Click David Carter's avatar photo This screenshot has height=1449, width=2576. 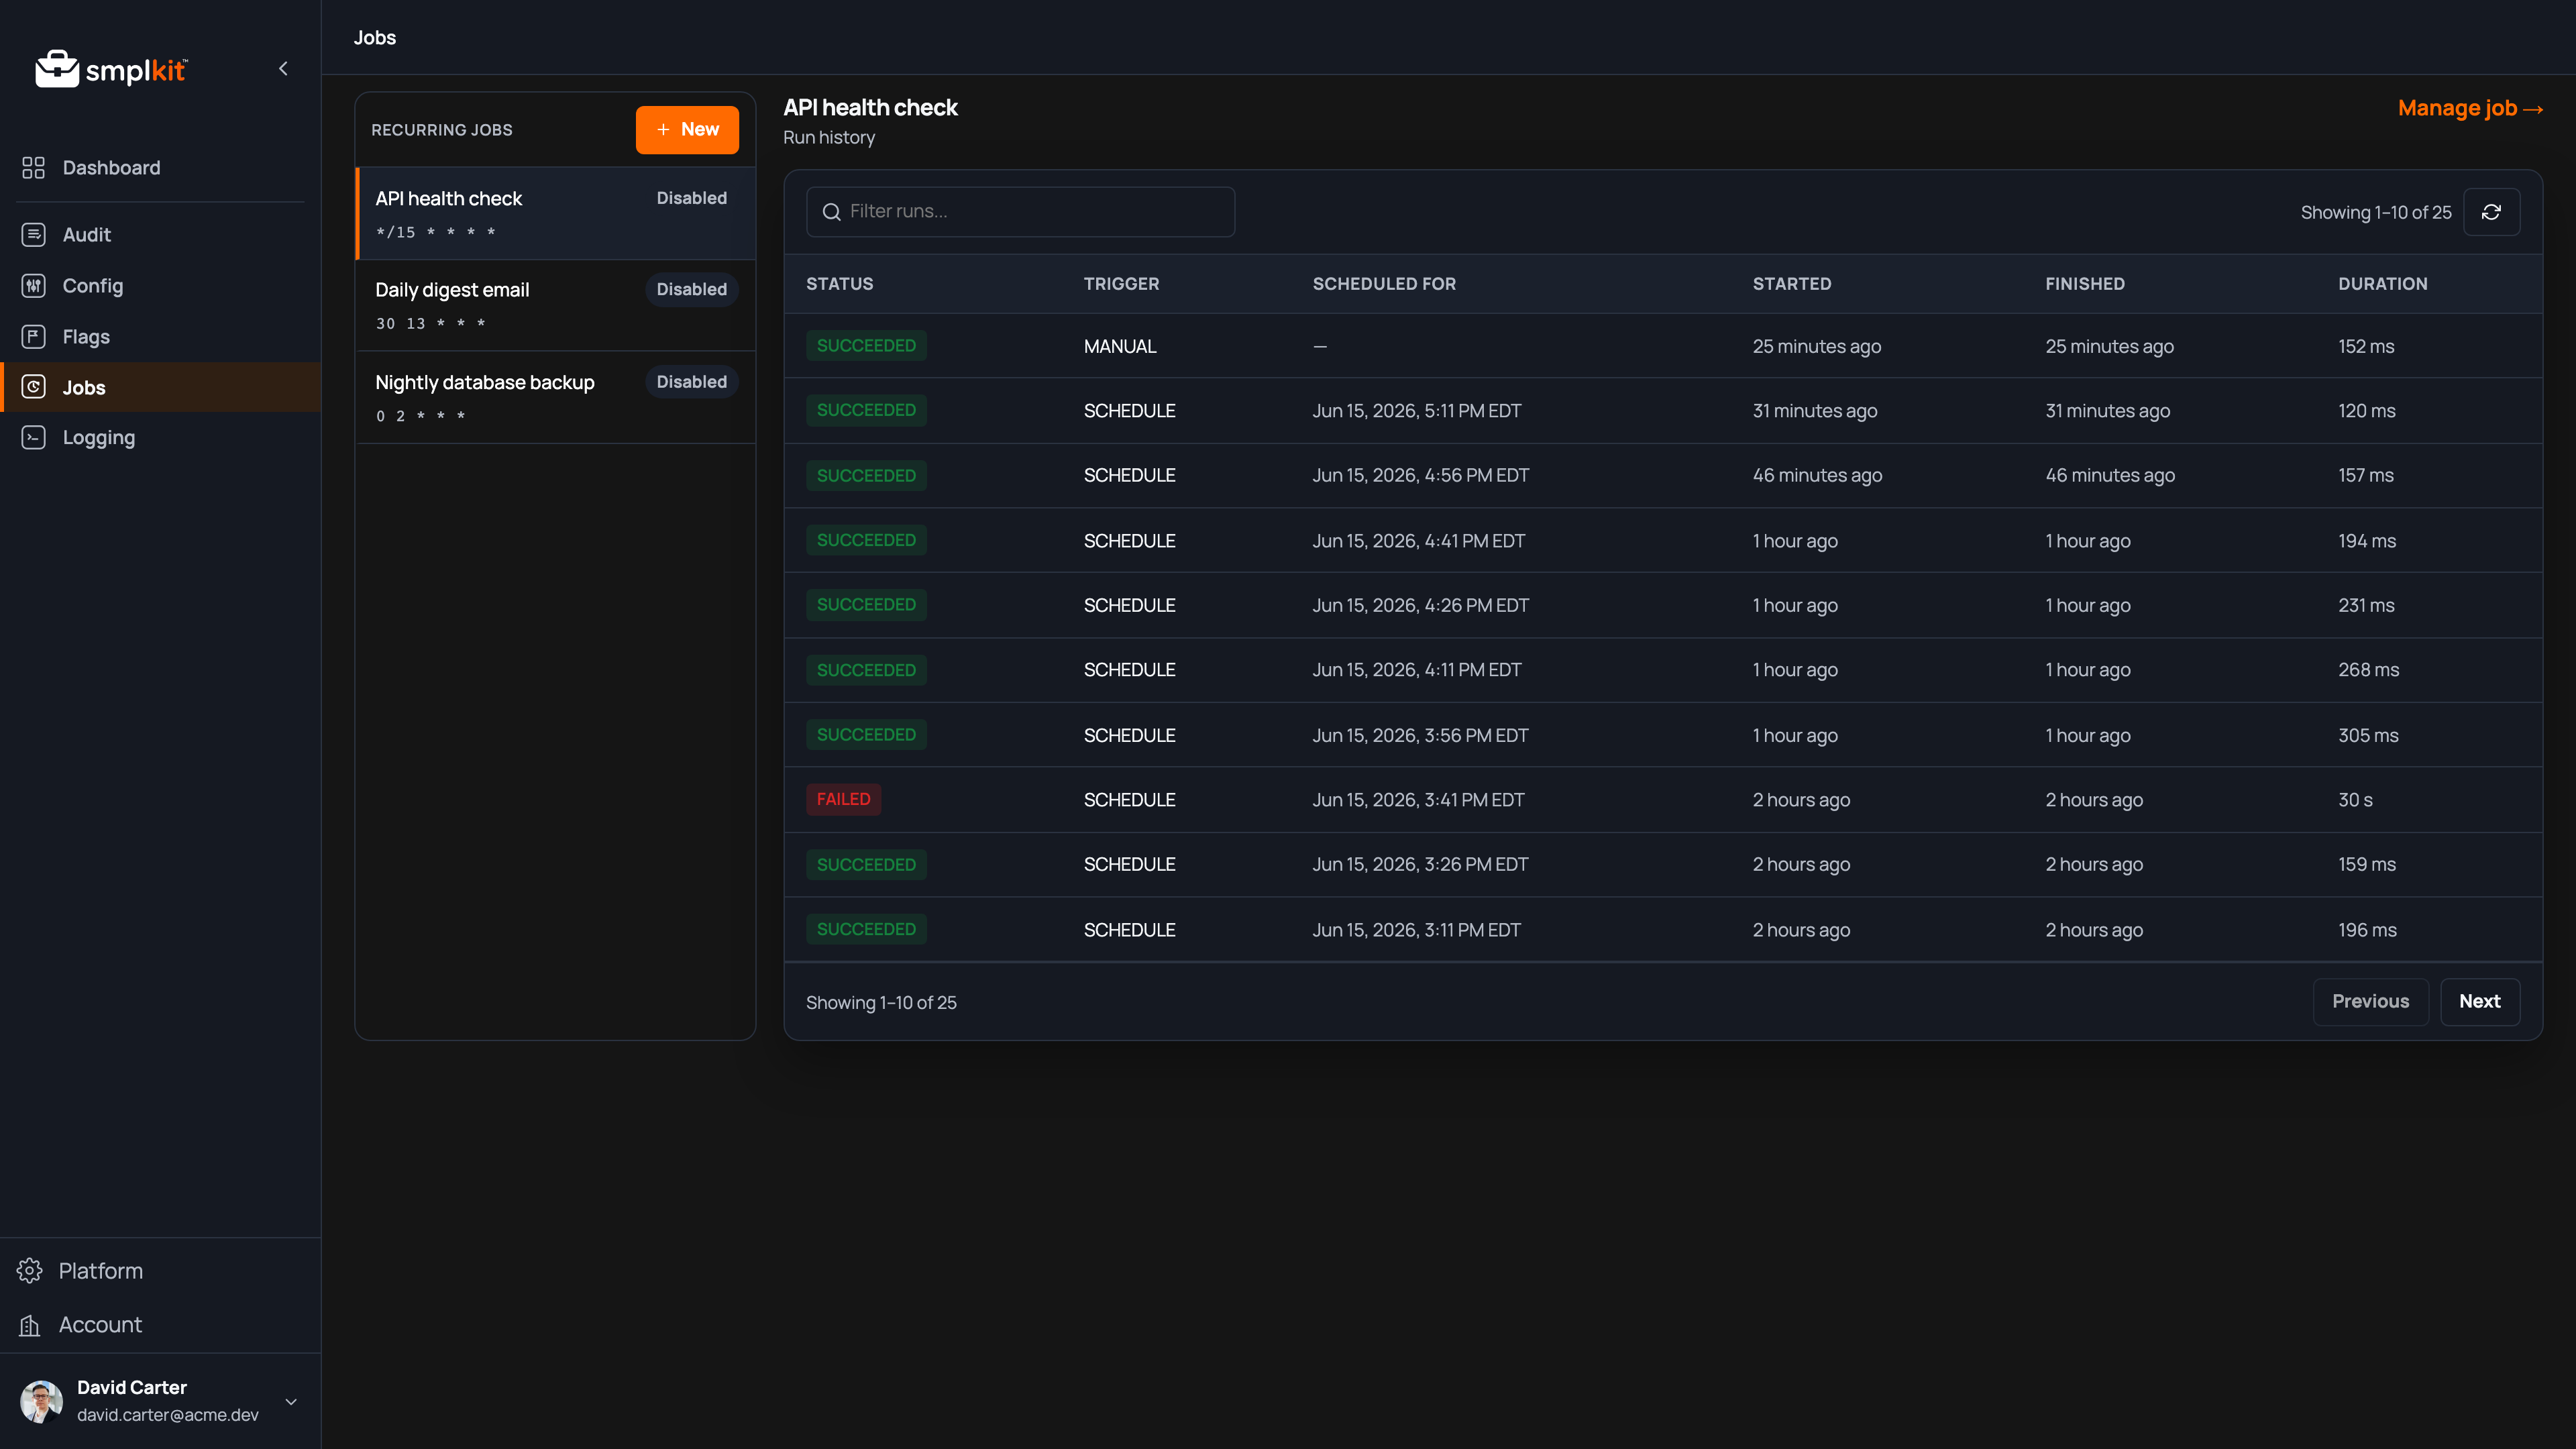pyautogui.click(x=41, y=1401)
